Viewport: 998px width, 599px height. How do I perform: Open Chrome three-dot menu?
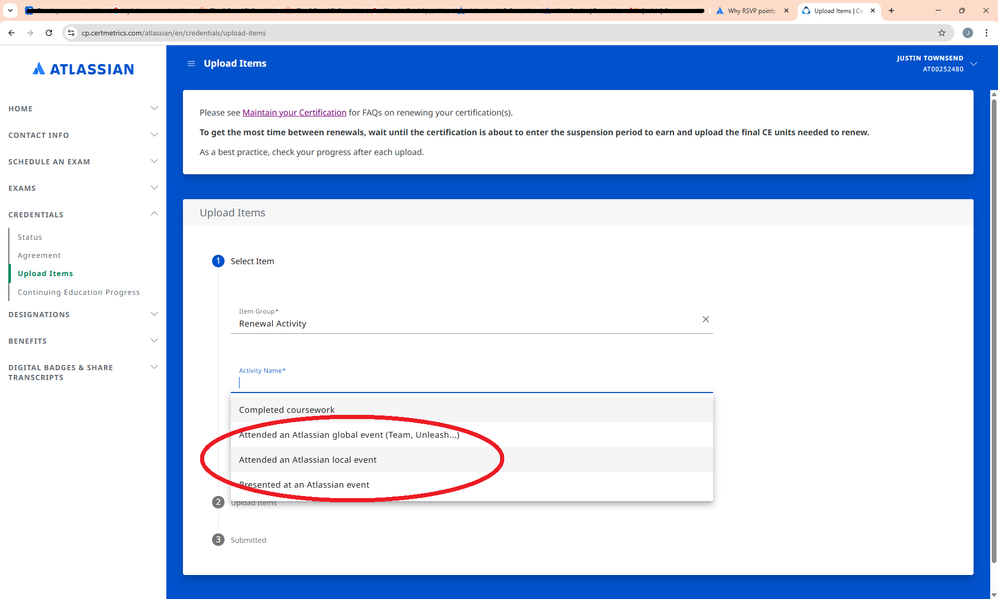pos(986,32)
